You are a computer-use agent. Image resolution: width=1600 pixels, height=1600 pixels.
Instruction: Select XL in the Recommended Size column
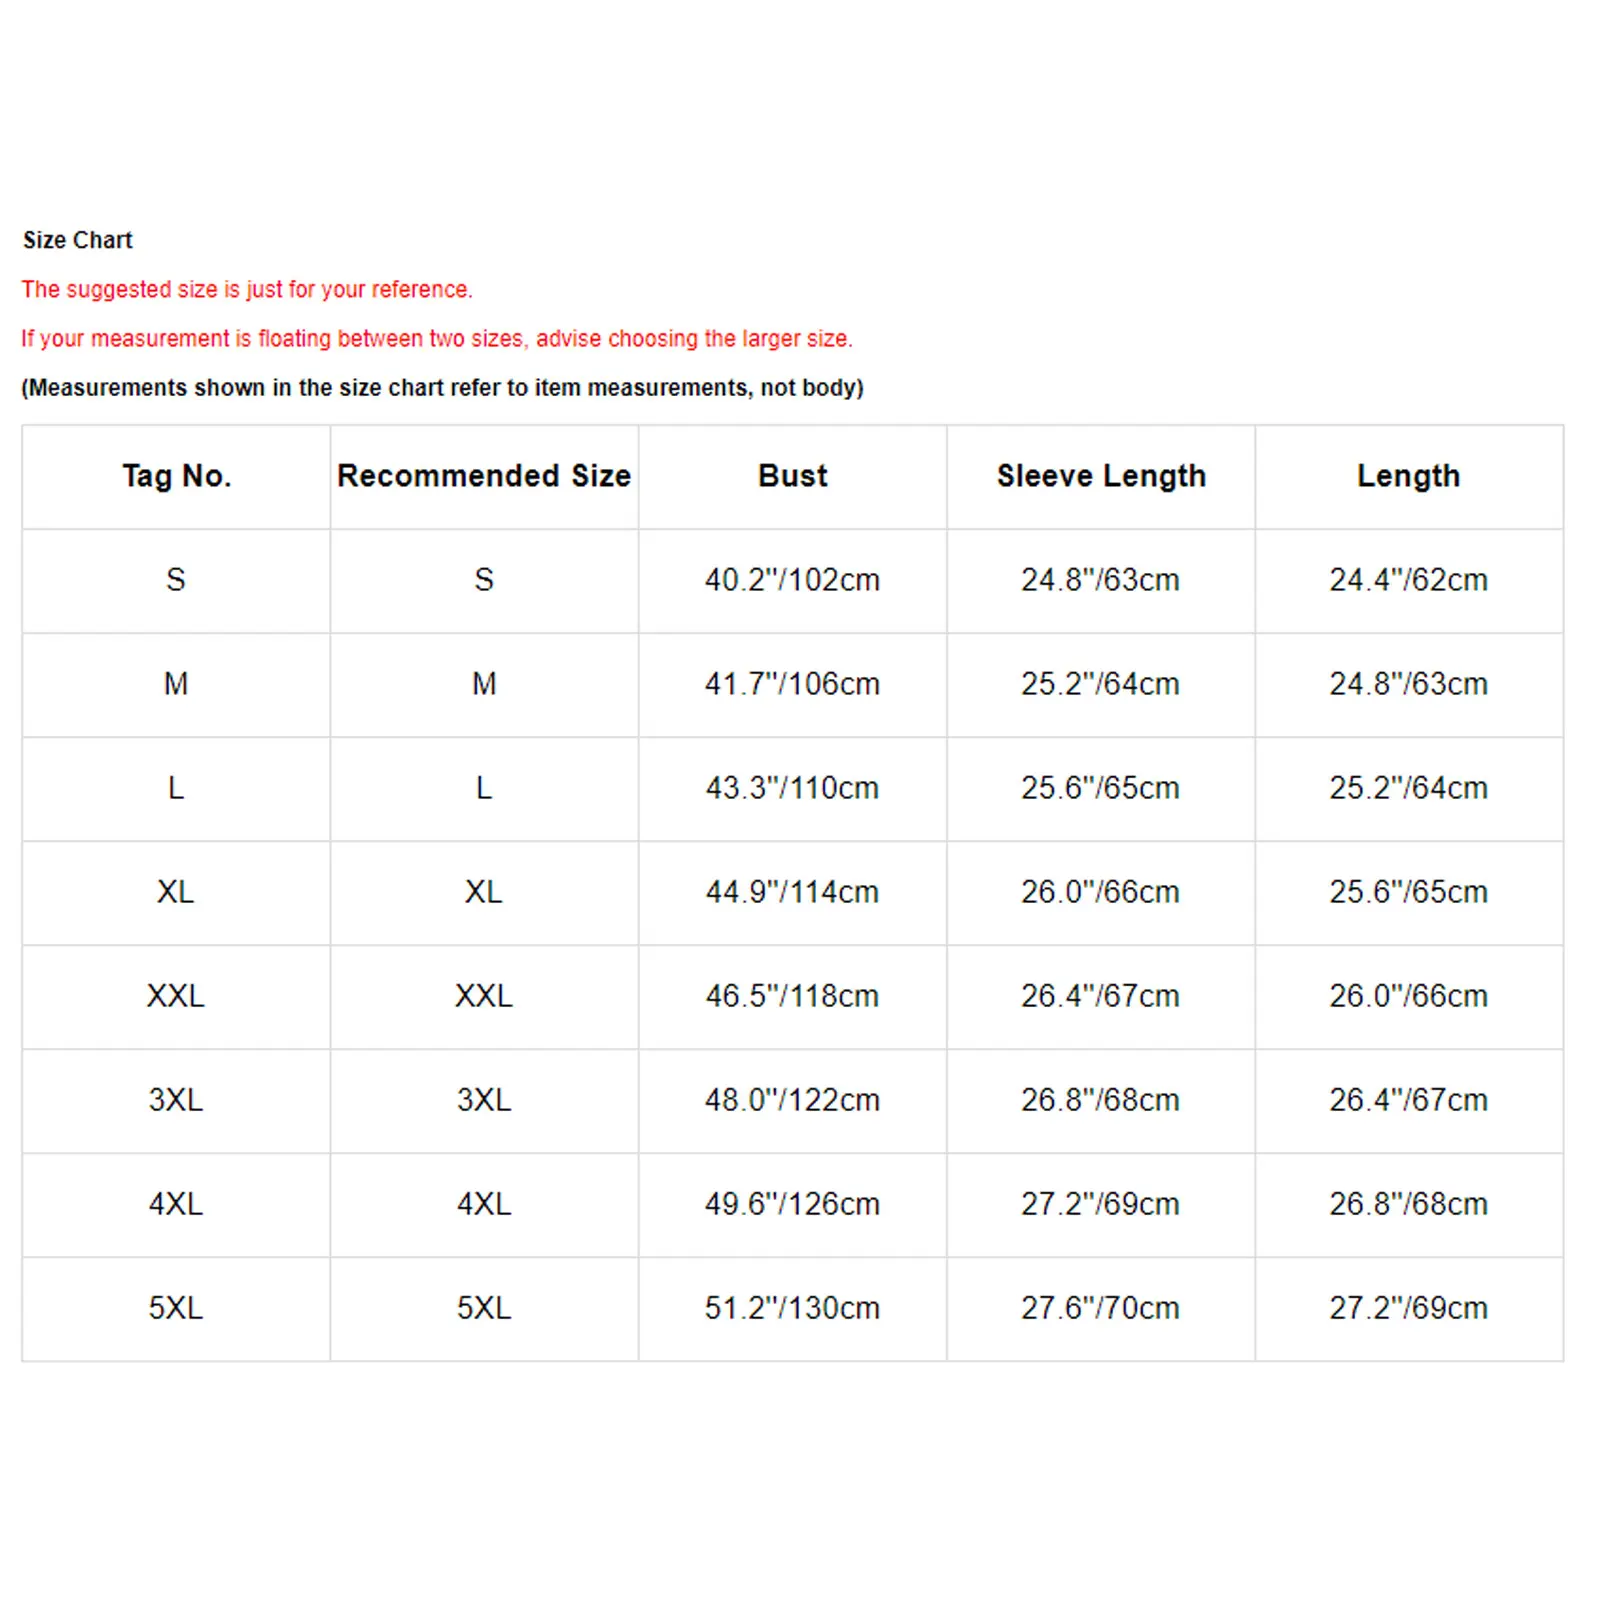484,892
